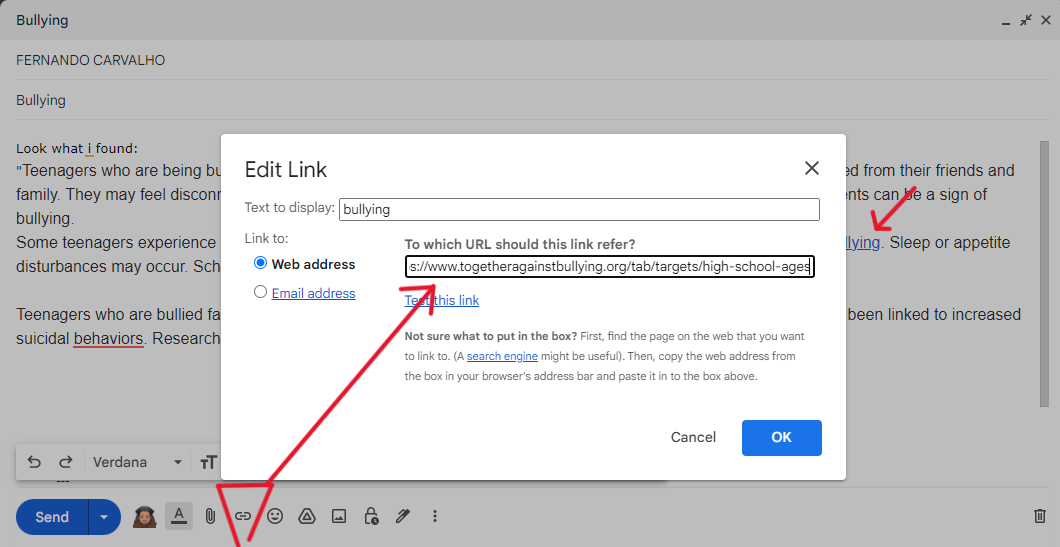Click OK in the Edit Link dialog
The image size is (1060, 547).
coord(781,437)
